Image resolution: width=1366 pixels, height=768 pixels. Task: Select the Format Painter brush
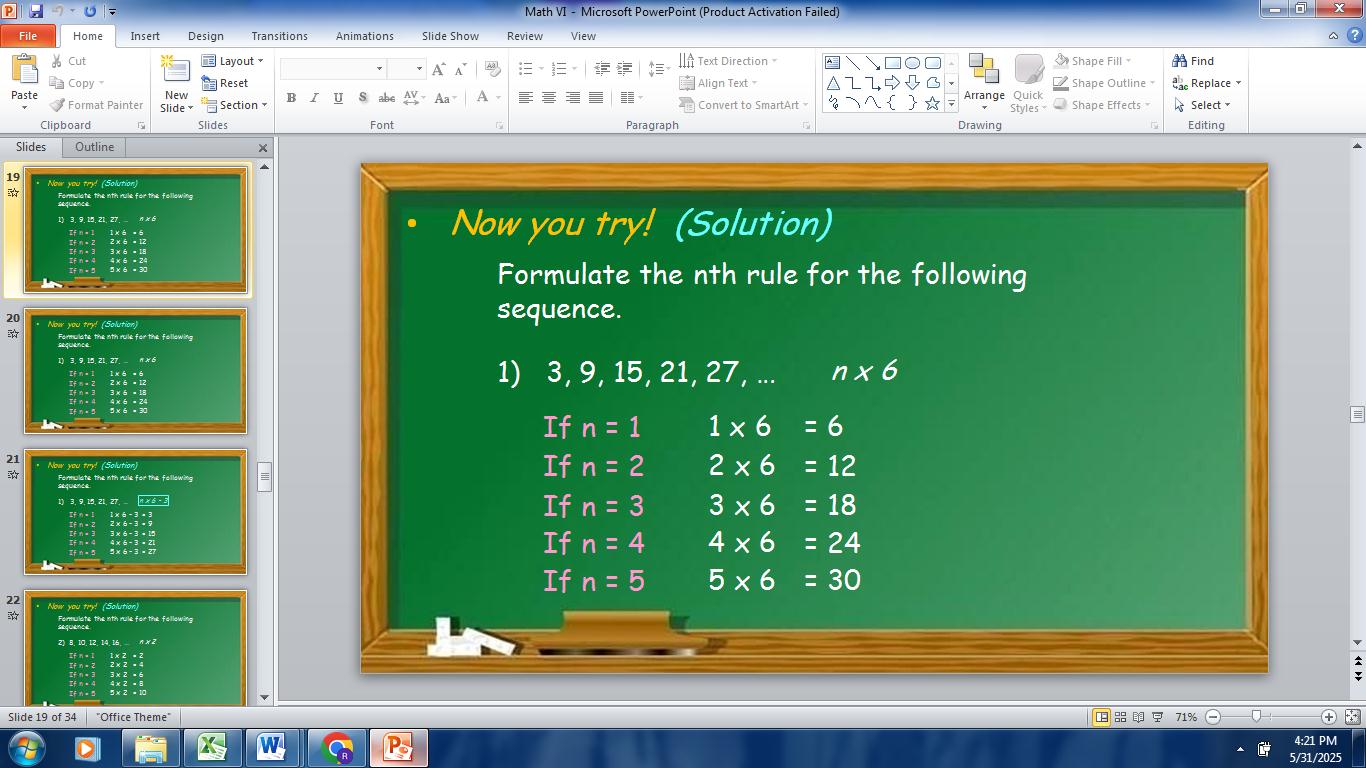click(x=96, y=105)
